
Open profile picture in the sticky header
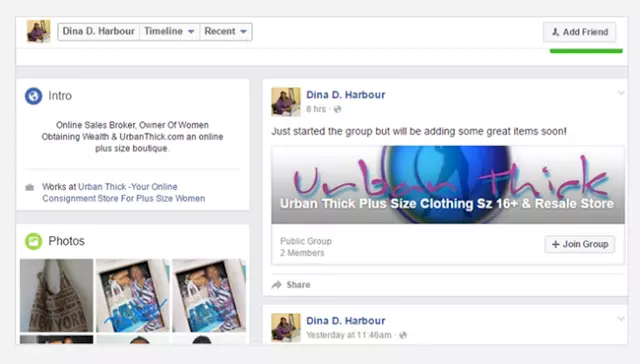tap(38, 31)
